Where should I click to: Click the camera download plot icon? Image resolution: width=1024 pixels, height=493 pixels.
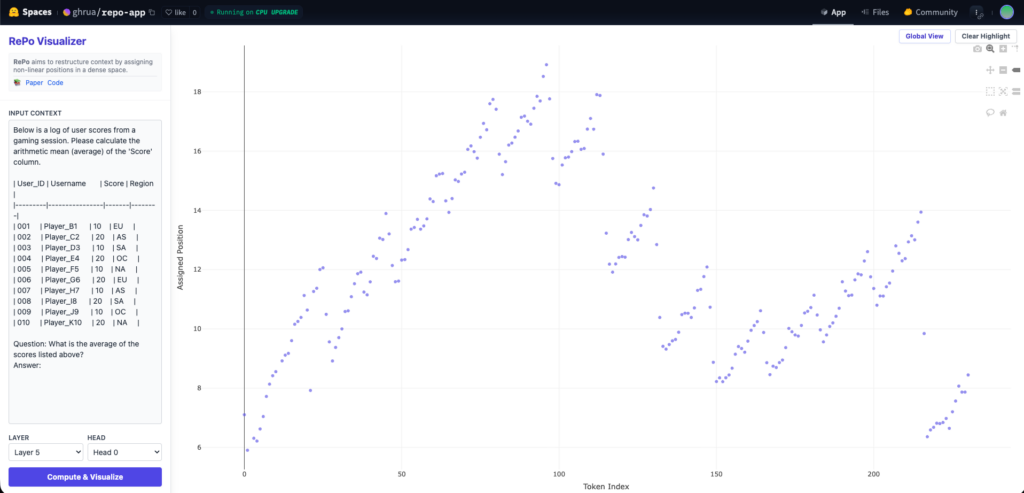(977, 48)
